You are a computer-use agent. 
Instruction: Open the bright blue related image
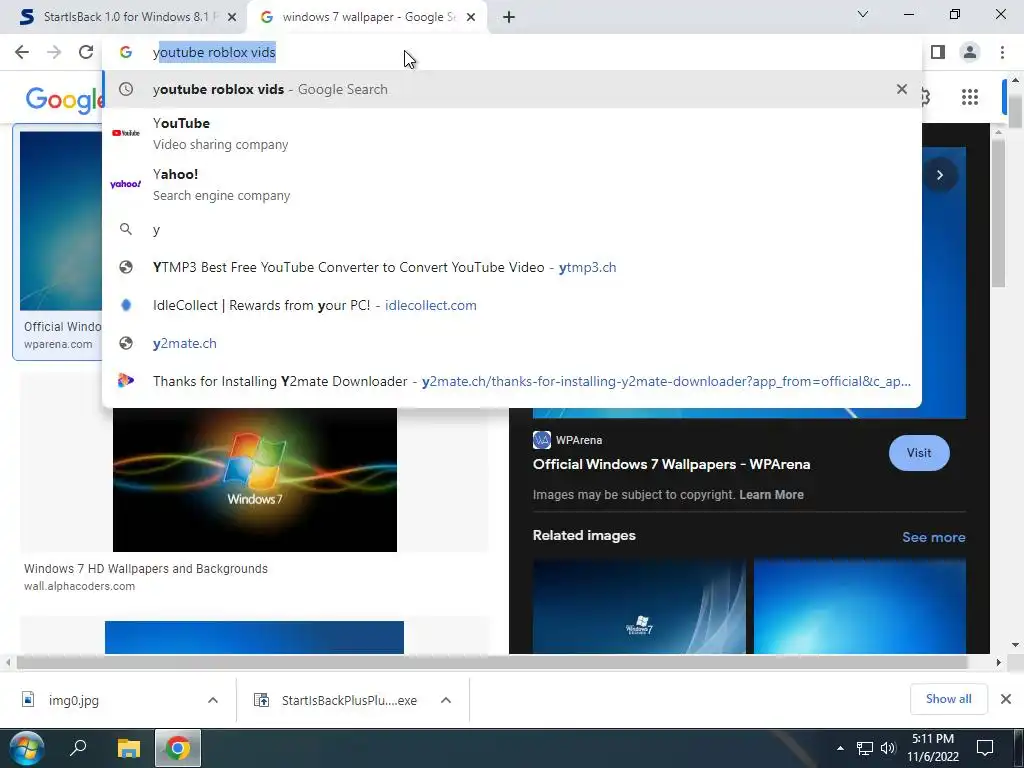click(x=859, y=605)
